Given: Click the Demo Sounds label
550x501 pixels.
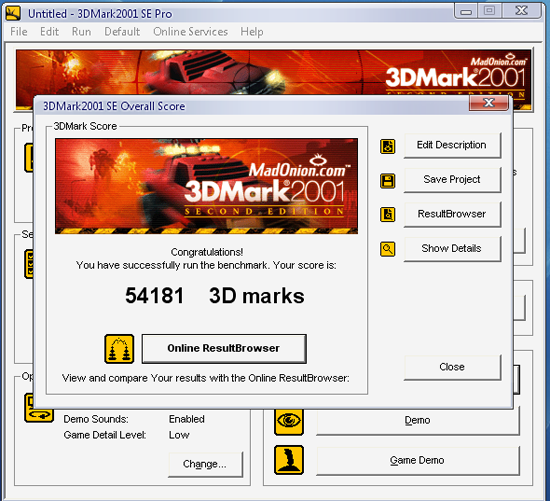Looking at the screenshot, I should click(x=96, y=419).
